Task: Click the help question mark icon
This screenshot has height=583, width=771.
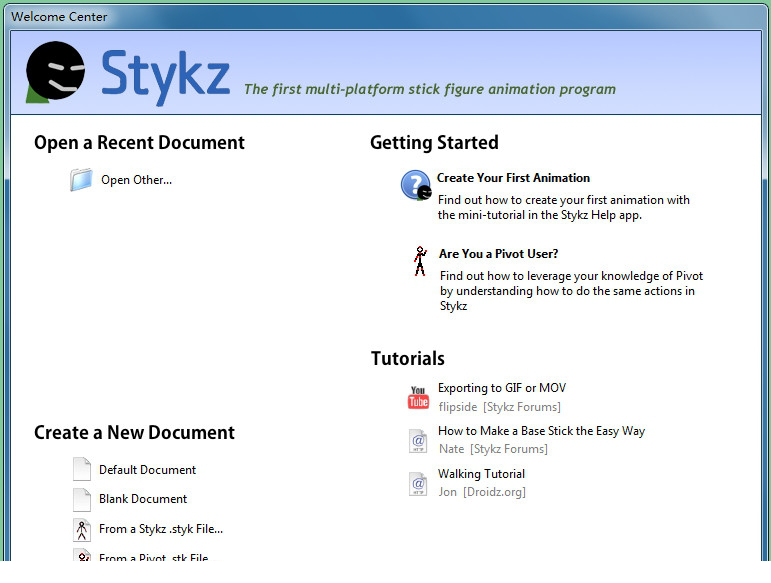Action: pyautogui.click(x=415, y=185)
